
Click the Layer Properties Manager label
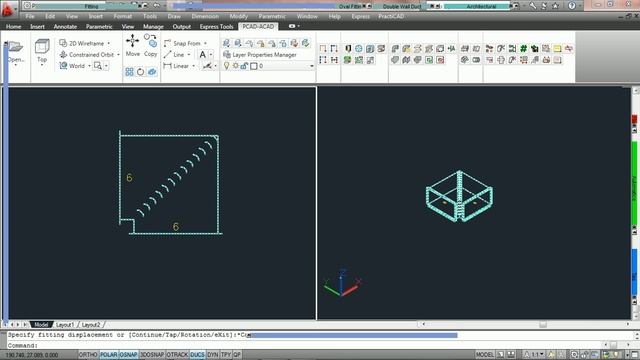point(264,55)
